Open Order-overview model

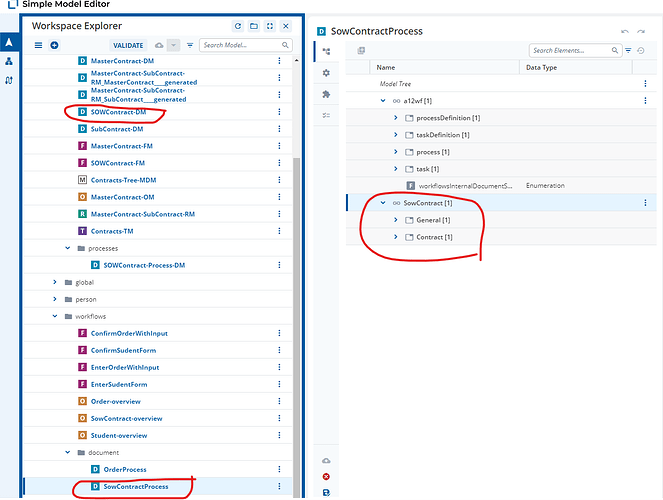(116, 402)
